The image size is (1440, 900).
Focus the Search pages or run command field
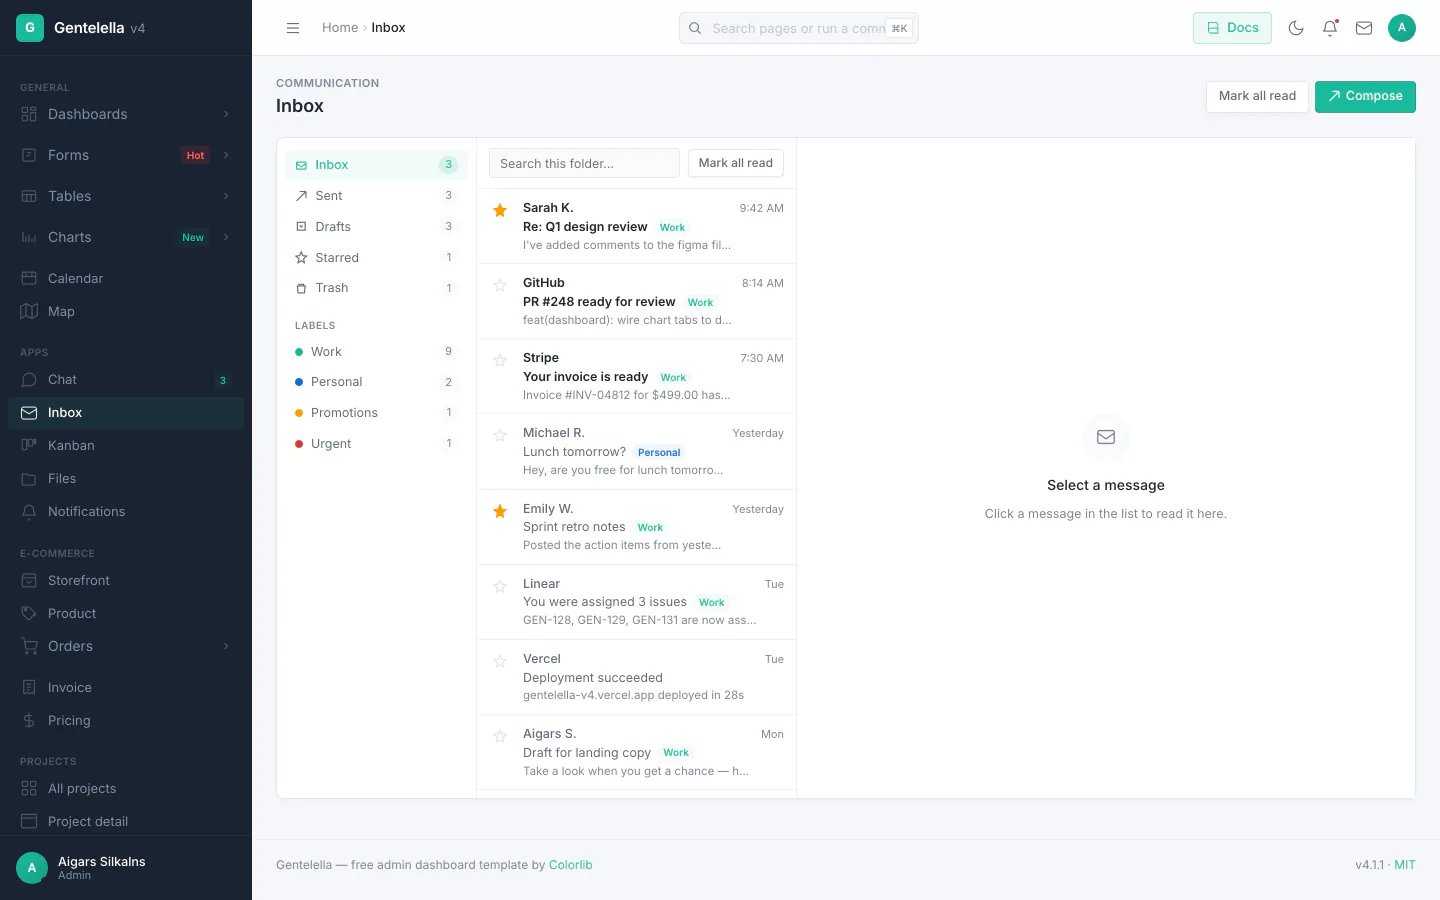point(799,28)
